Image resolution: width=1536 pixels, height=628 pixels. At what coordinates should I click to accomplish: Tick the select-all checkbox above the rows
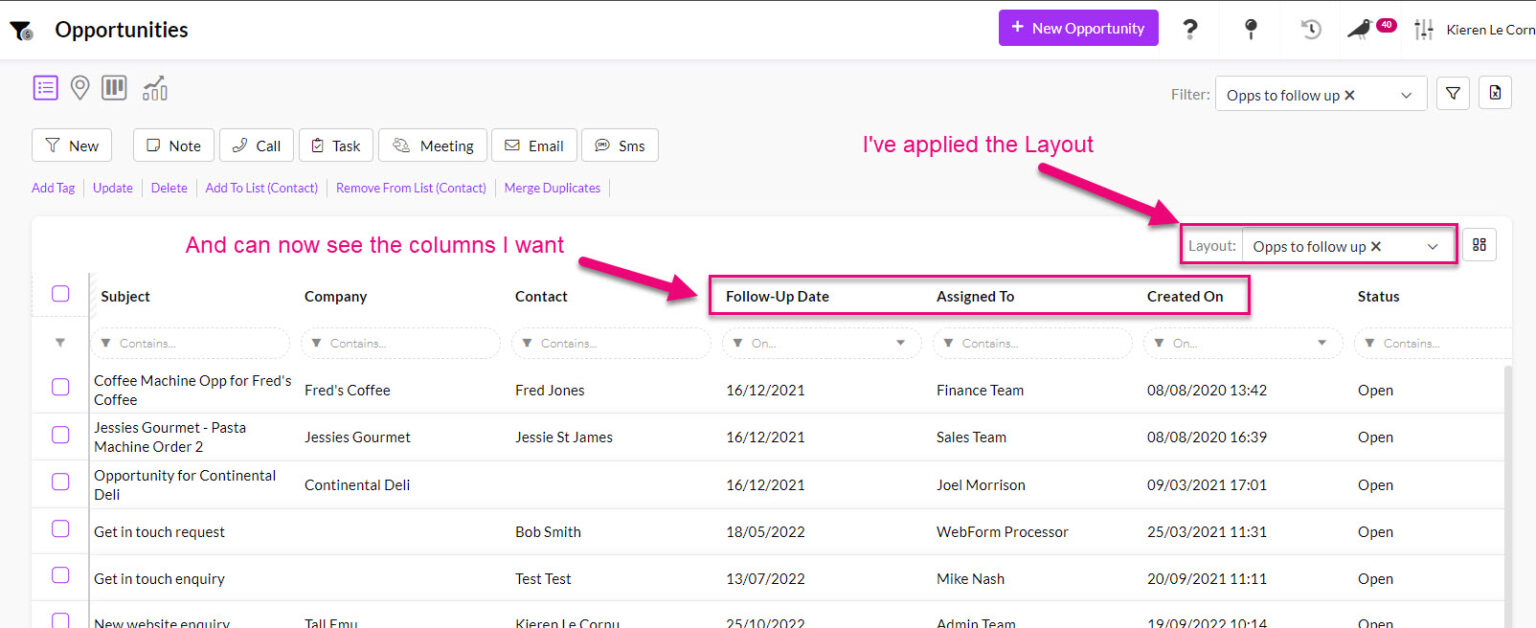(x=60, y=293)
